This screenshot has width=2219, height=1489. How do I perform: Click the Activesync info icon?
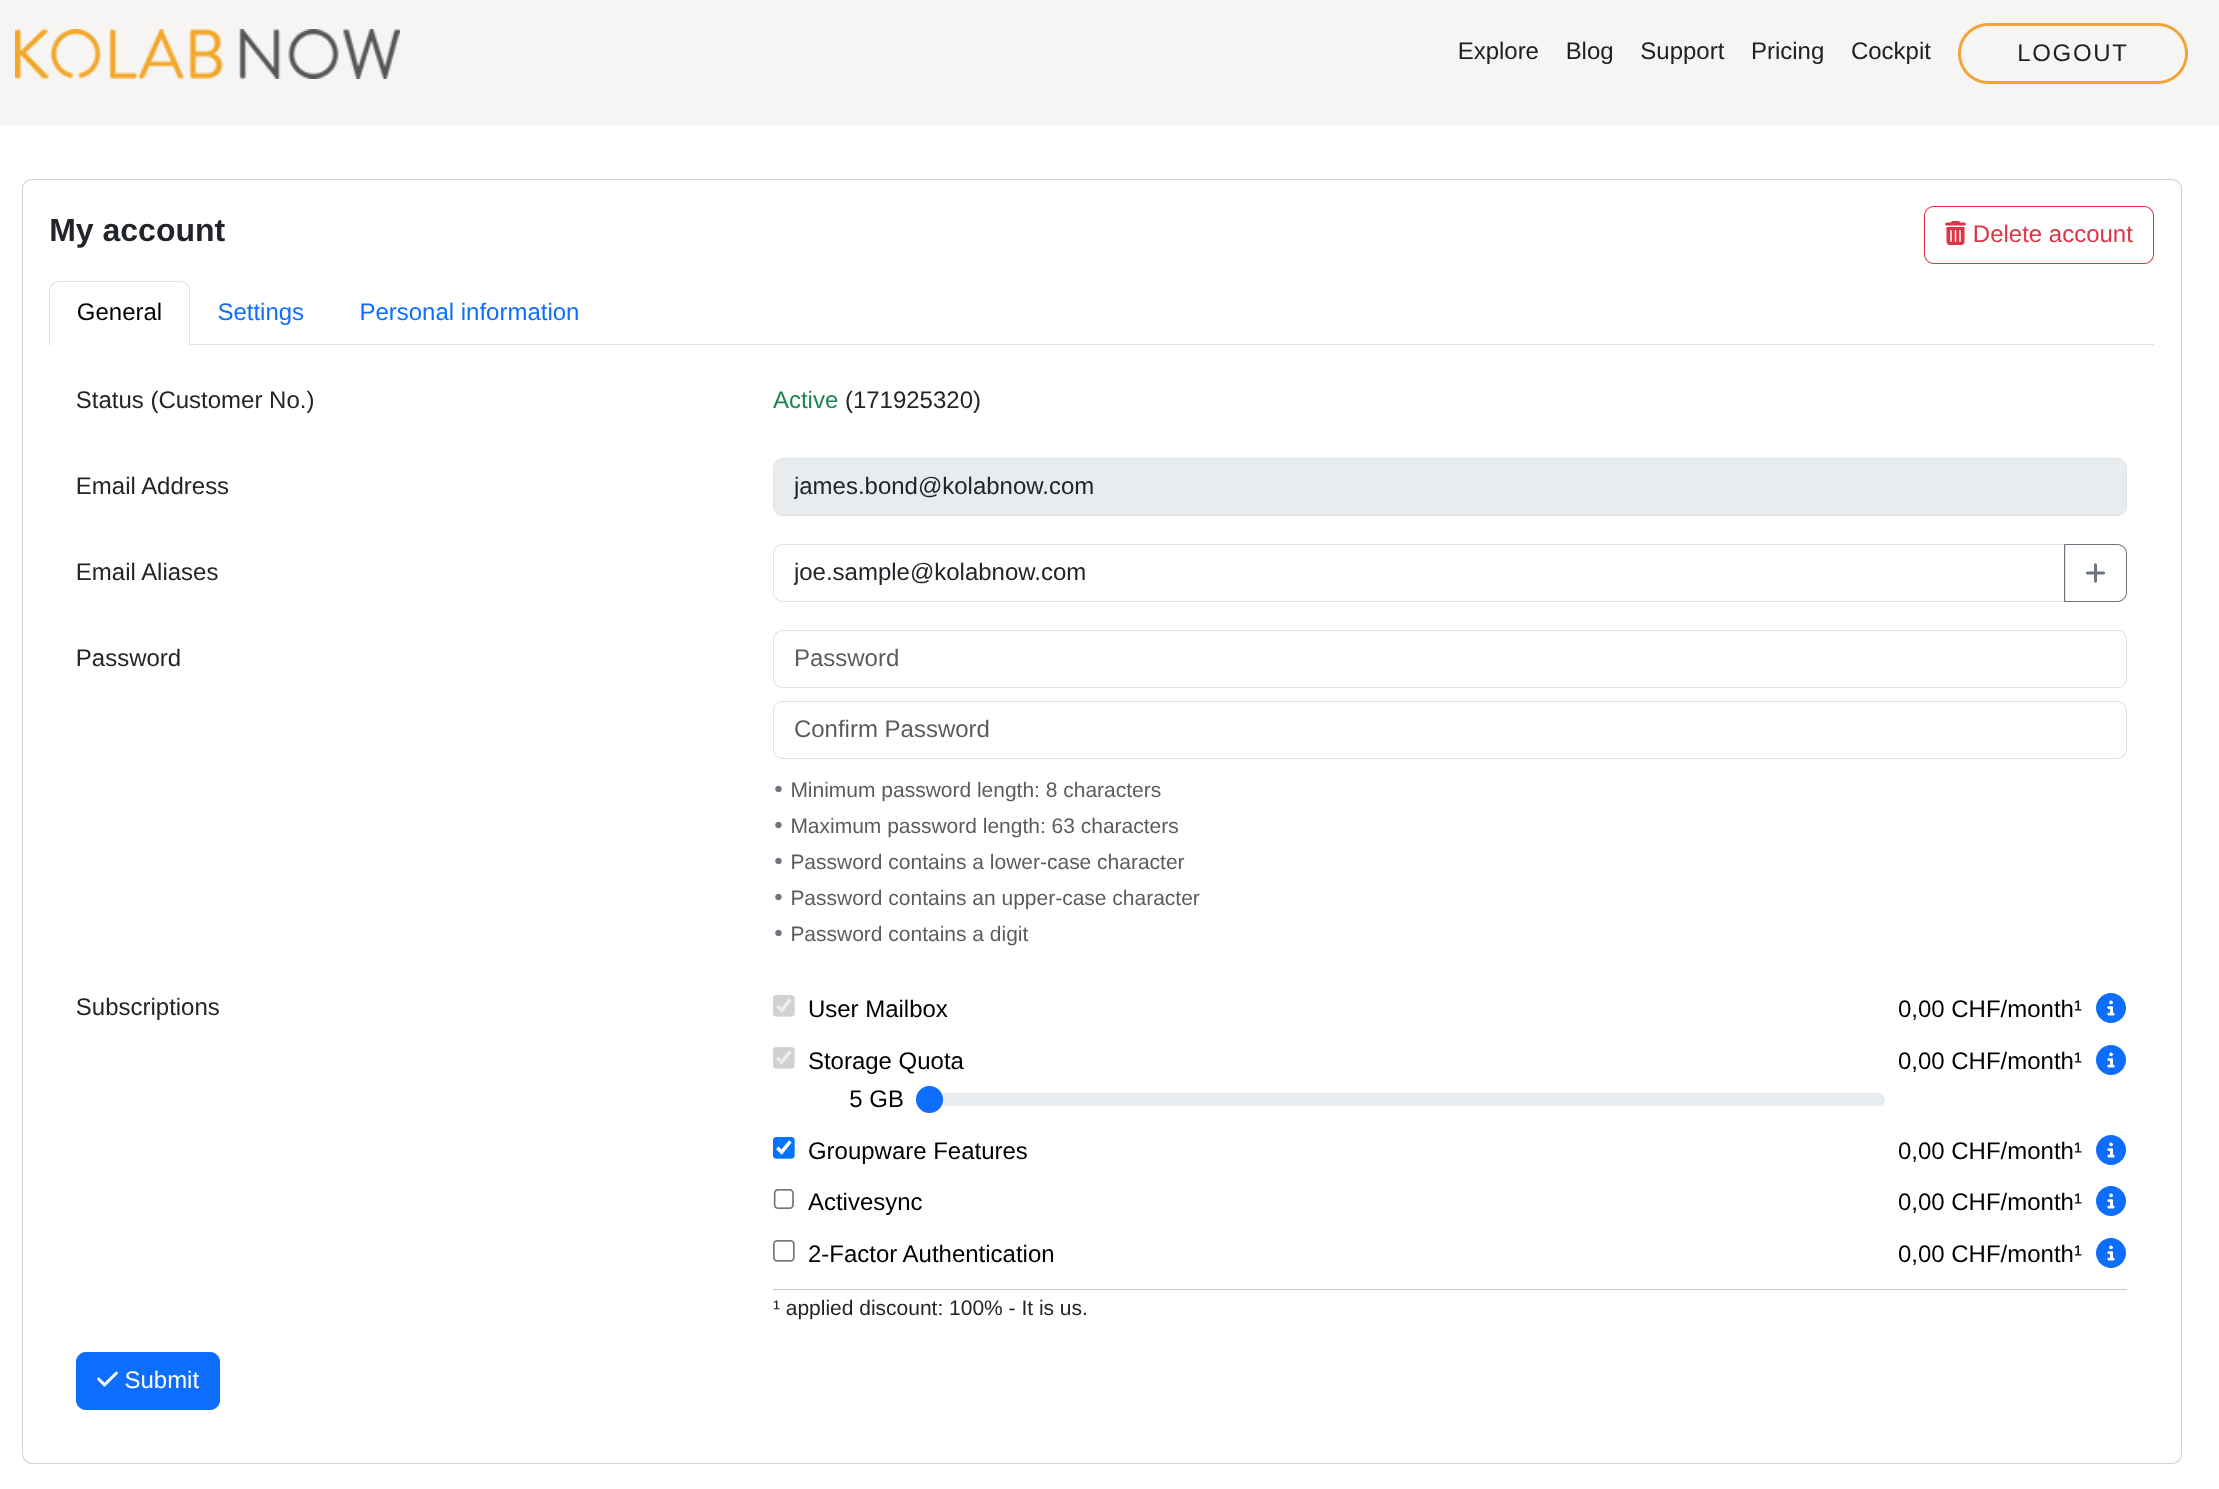(x=2110, y=1201)
